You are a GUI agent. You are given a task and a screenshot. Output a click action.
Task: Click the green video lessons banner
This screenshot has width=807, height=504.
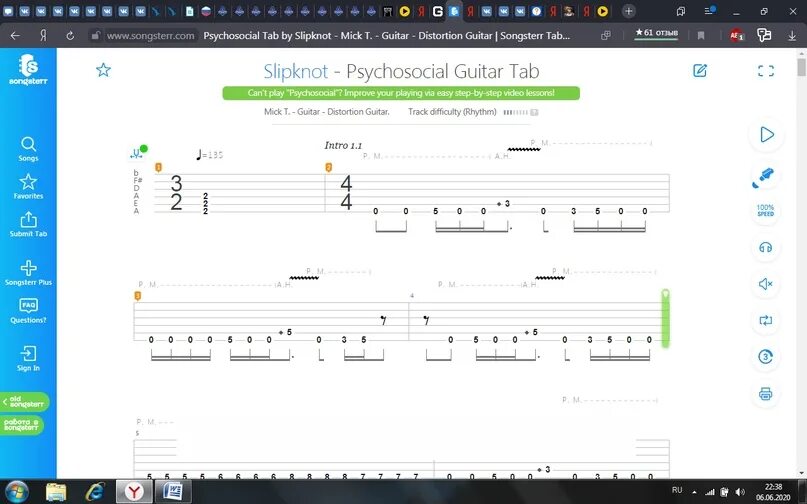coord(401,93)
